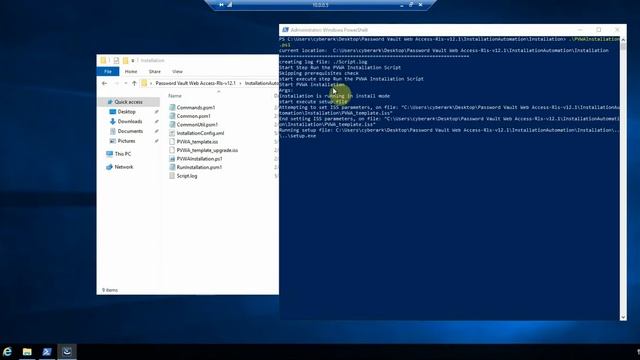Click the pin icon beside Pictures
This screenshot has height=360, width=640.
pos(156,141)
